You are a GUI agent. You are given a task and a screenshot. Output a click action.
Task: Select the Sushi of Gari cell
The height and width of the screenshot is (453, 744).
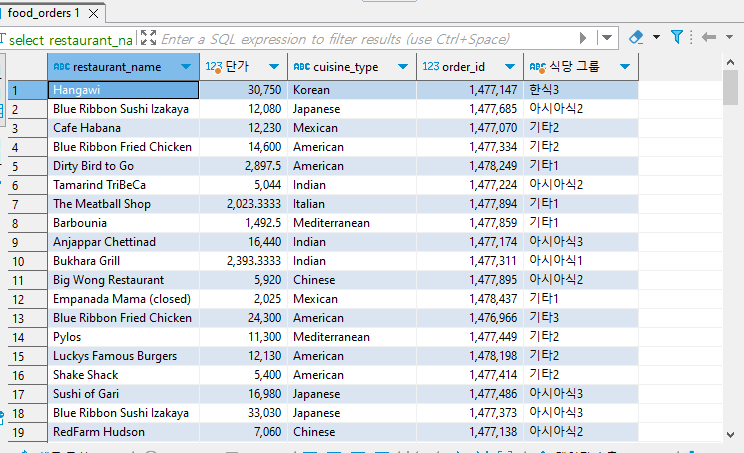click(123, 394)
